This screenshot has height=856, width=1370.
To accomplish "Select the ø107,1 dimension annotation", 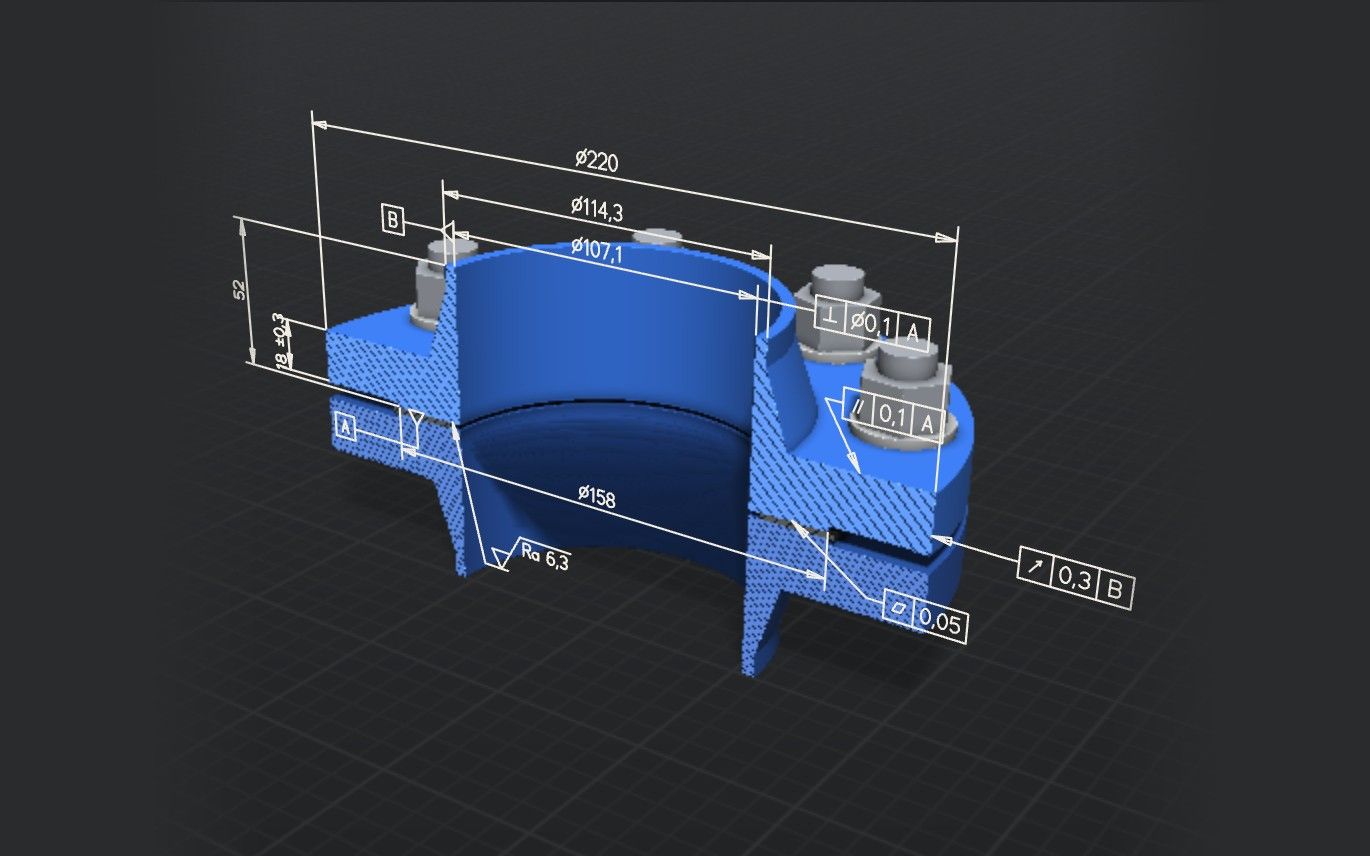I will (x=597, y=251).
